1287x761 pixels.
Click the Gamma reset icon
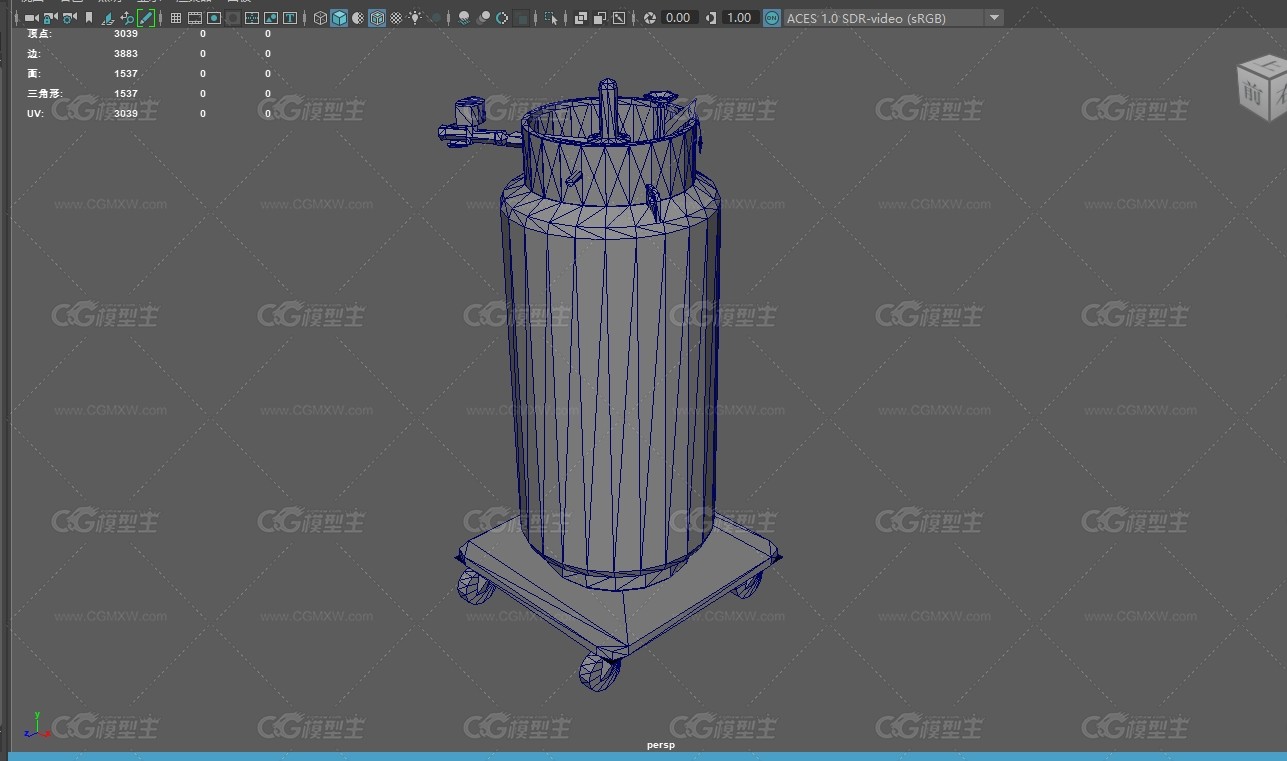click(x=711, y=18)
